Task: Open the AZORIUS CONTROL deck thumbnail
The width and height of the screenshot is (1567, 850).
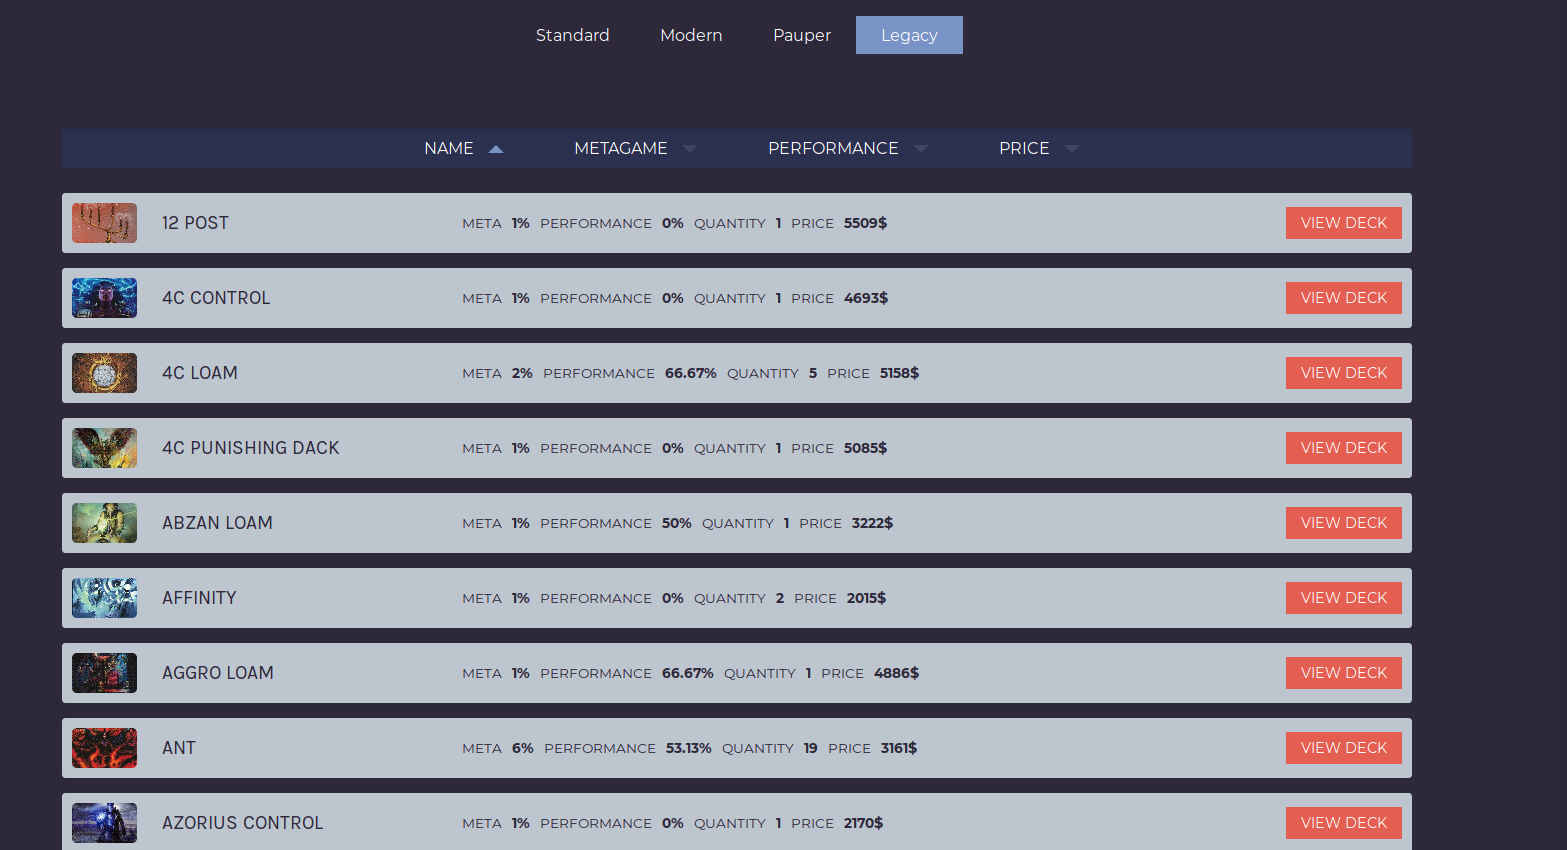Action: tap(104, 823)
